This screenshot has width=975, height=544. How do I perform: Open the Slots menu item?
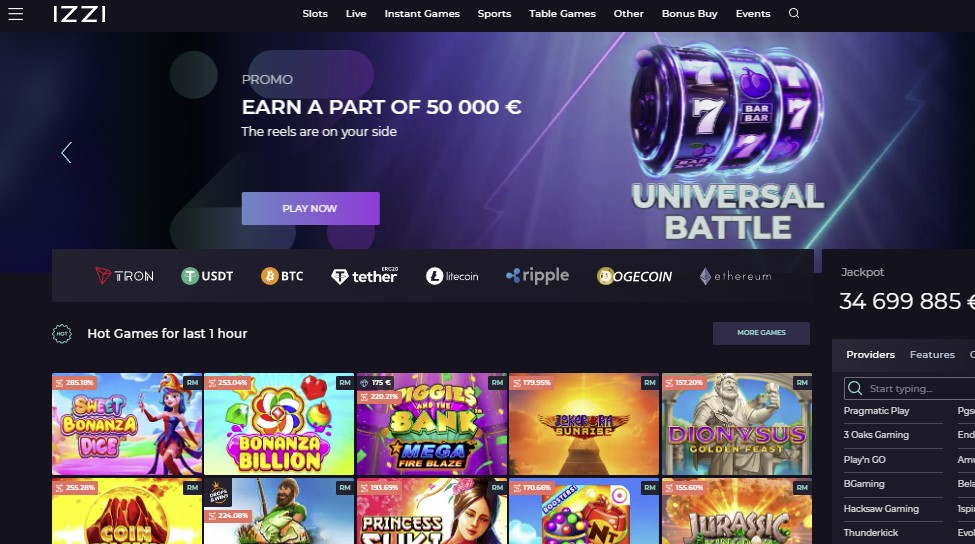pos(315,14)
